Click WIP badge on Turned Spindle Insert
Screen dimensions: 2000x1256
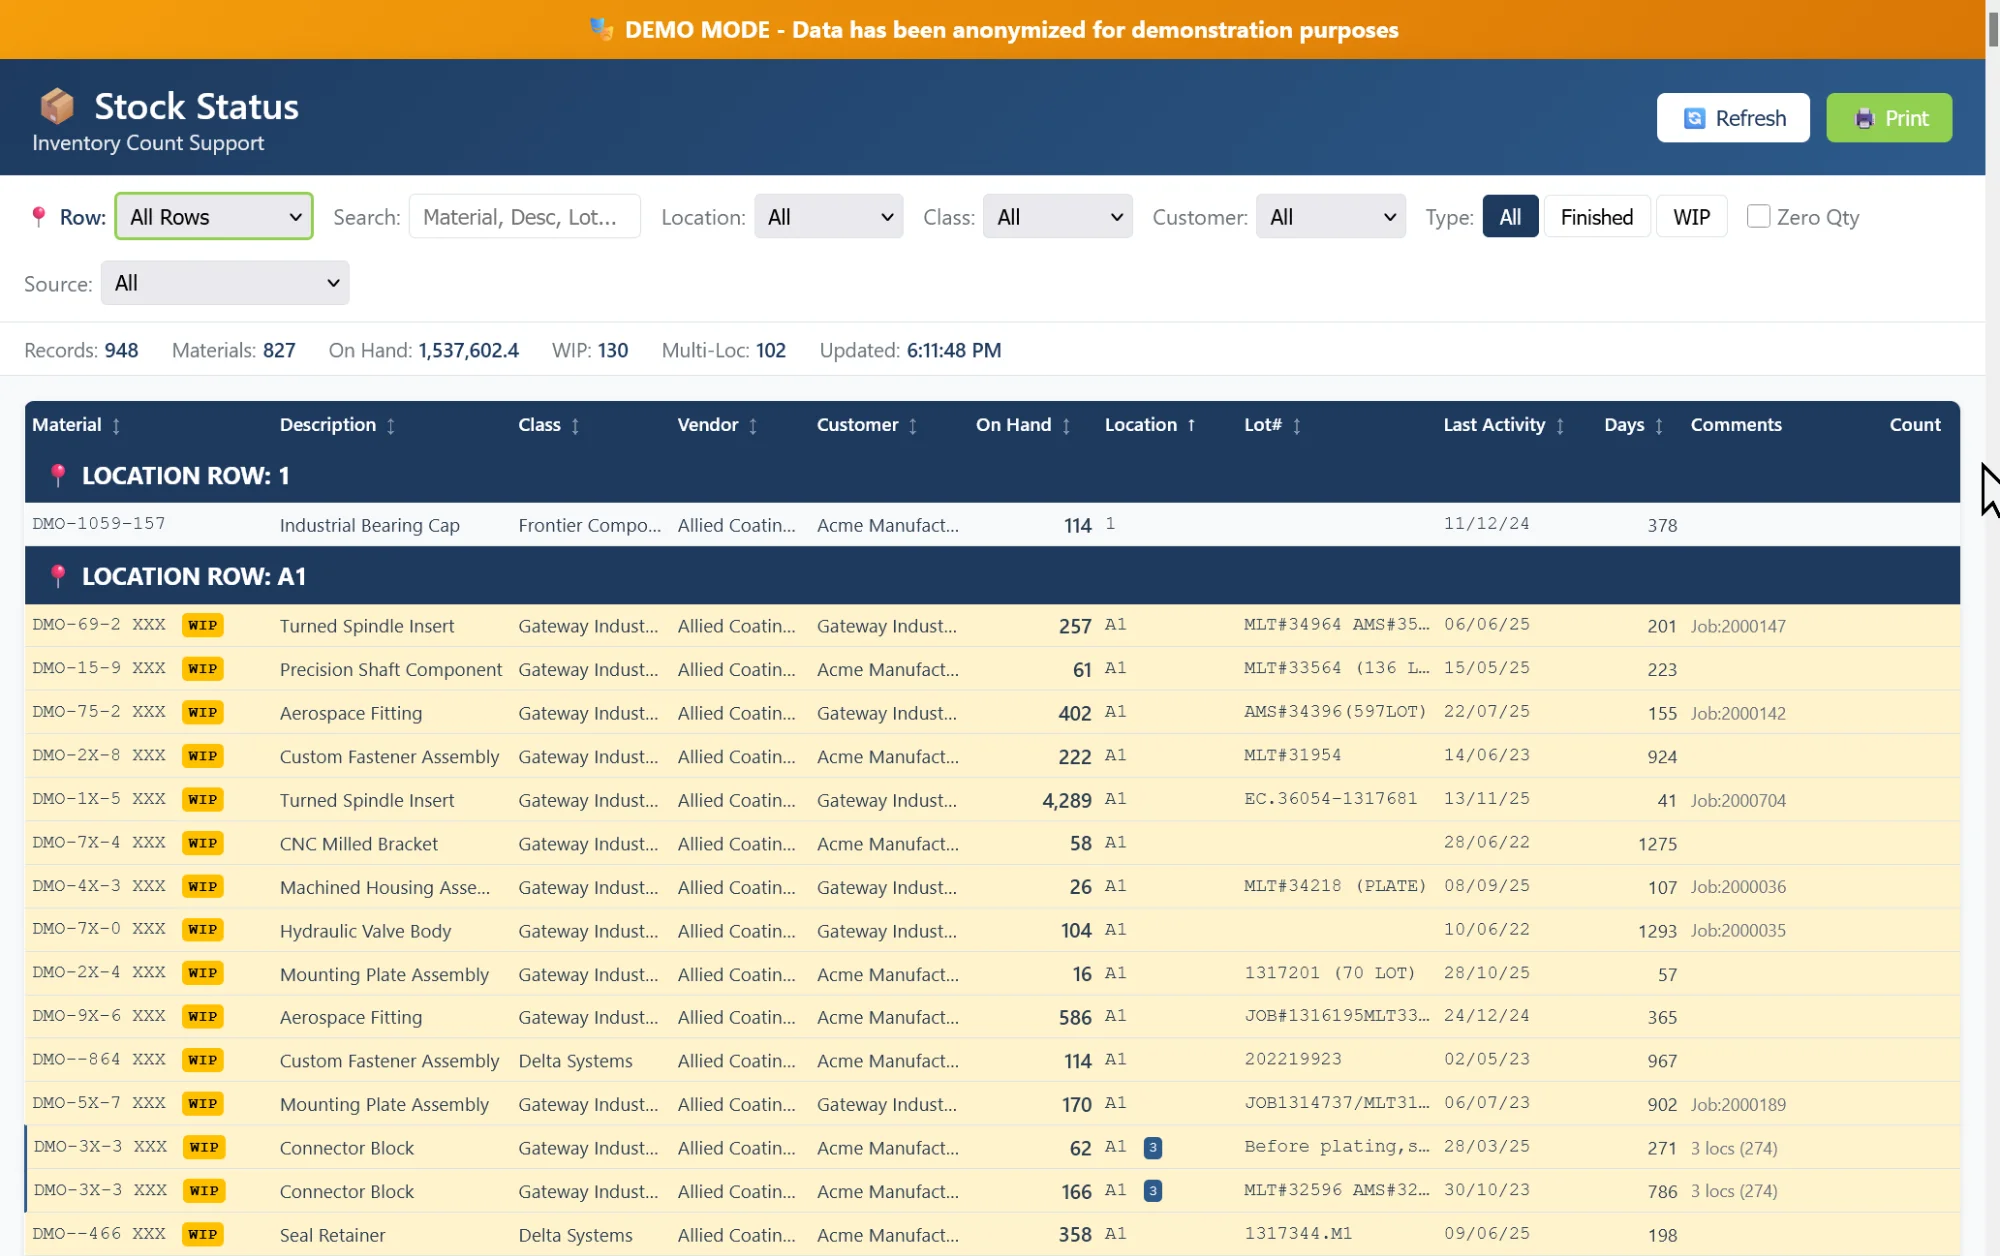[202, 625]
